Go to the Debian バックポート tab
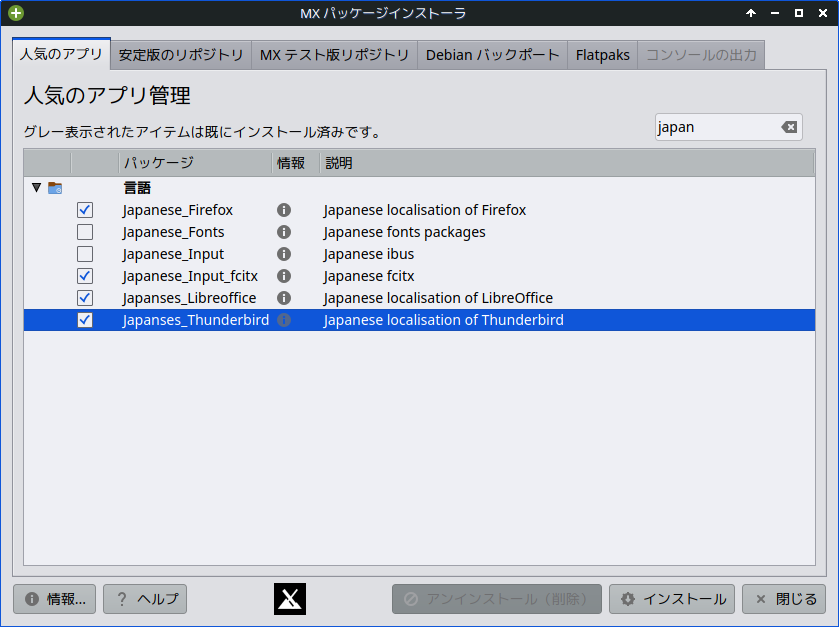 coord(492,55)
